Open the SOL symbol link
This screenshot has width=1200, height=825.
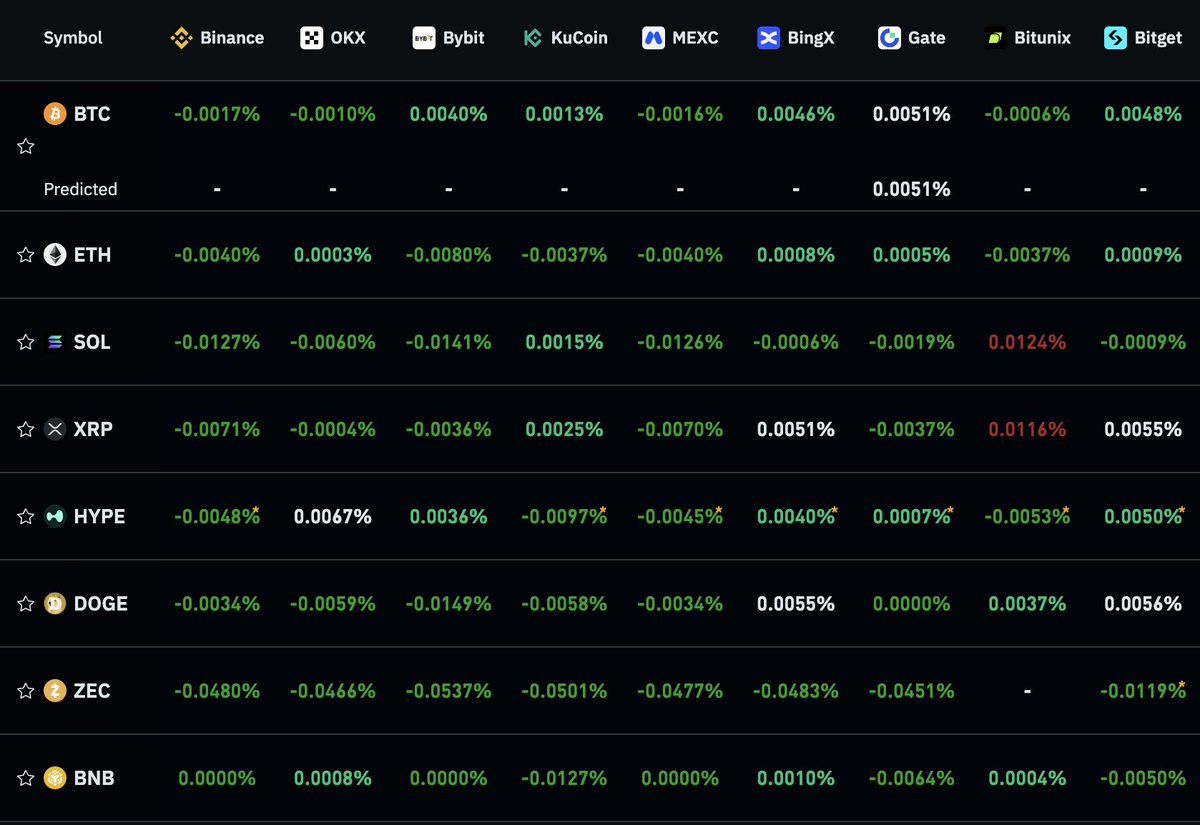(x=92, y=342)
